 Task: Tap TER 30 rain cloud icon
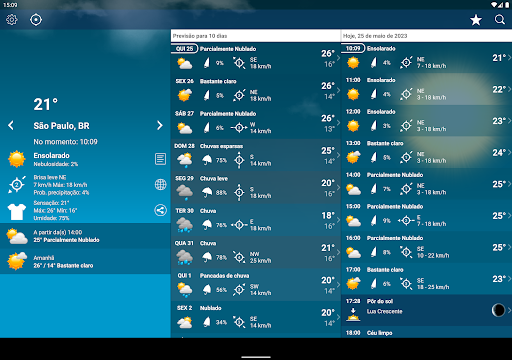pos(184,225)
